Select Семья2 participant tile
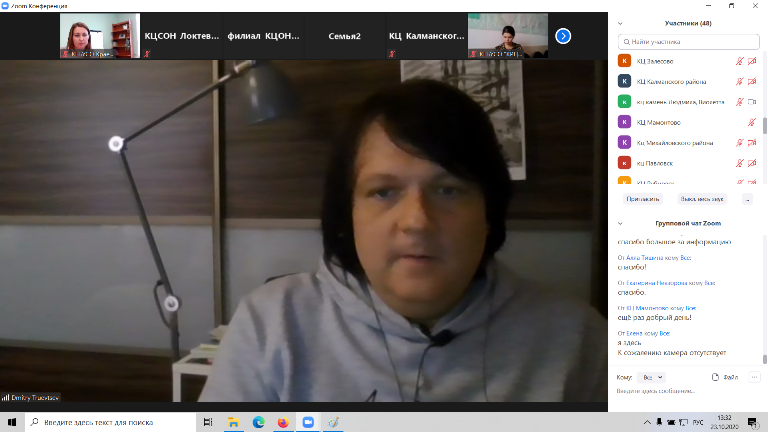The width and height of the screenshot is (768, 432). (x=344, y=36)
